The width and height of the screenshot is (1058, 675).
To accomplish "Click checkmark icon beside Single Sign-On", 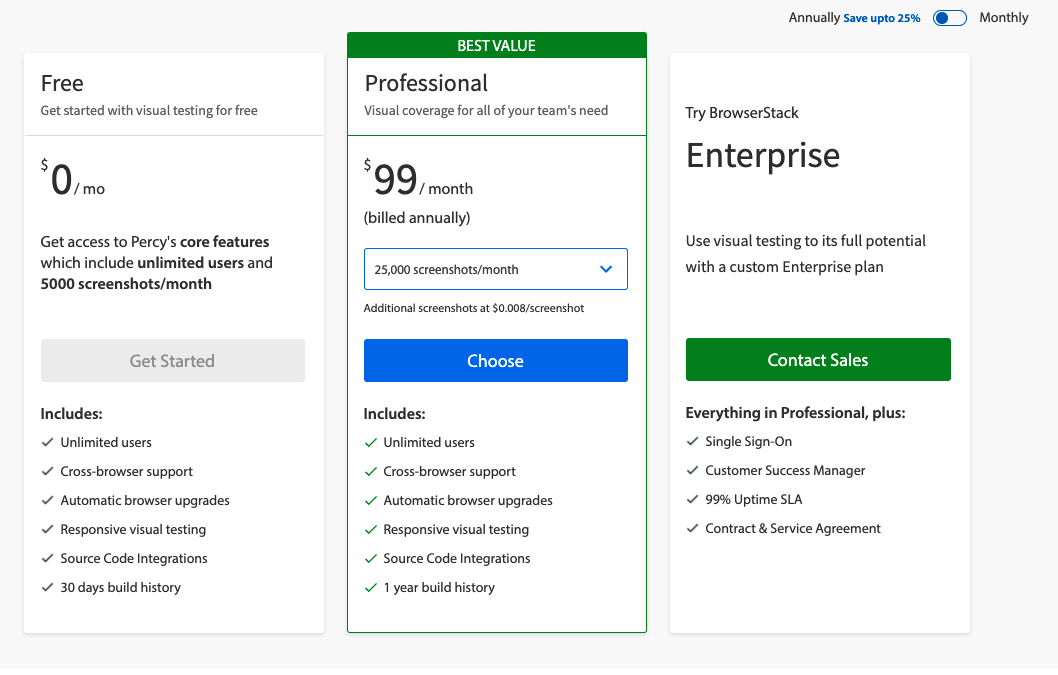I will [692, 441].
